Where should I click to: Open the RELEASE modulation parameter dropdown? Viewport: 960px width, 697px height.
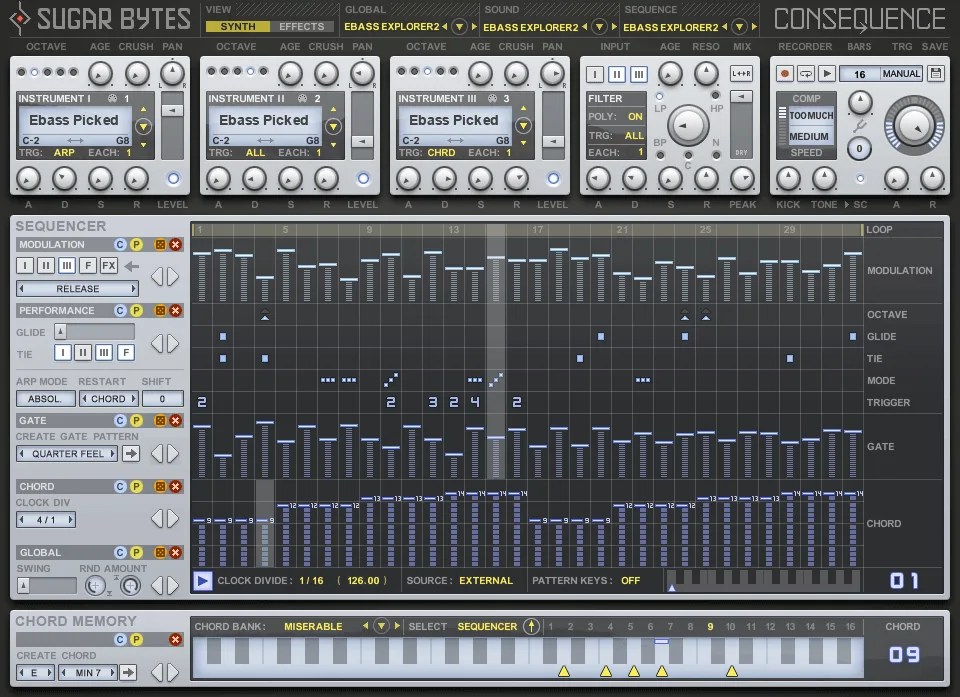pyautogui.click(x=76, y=287)
